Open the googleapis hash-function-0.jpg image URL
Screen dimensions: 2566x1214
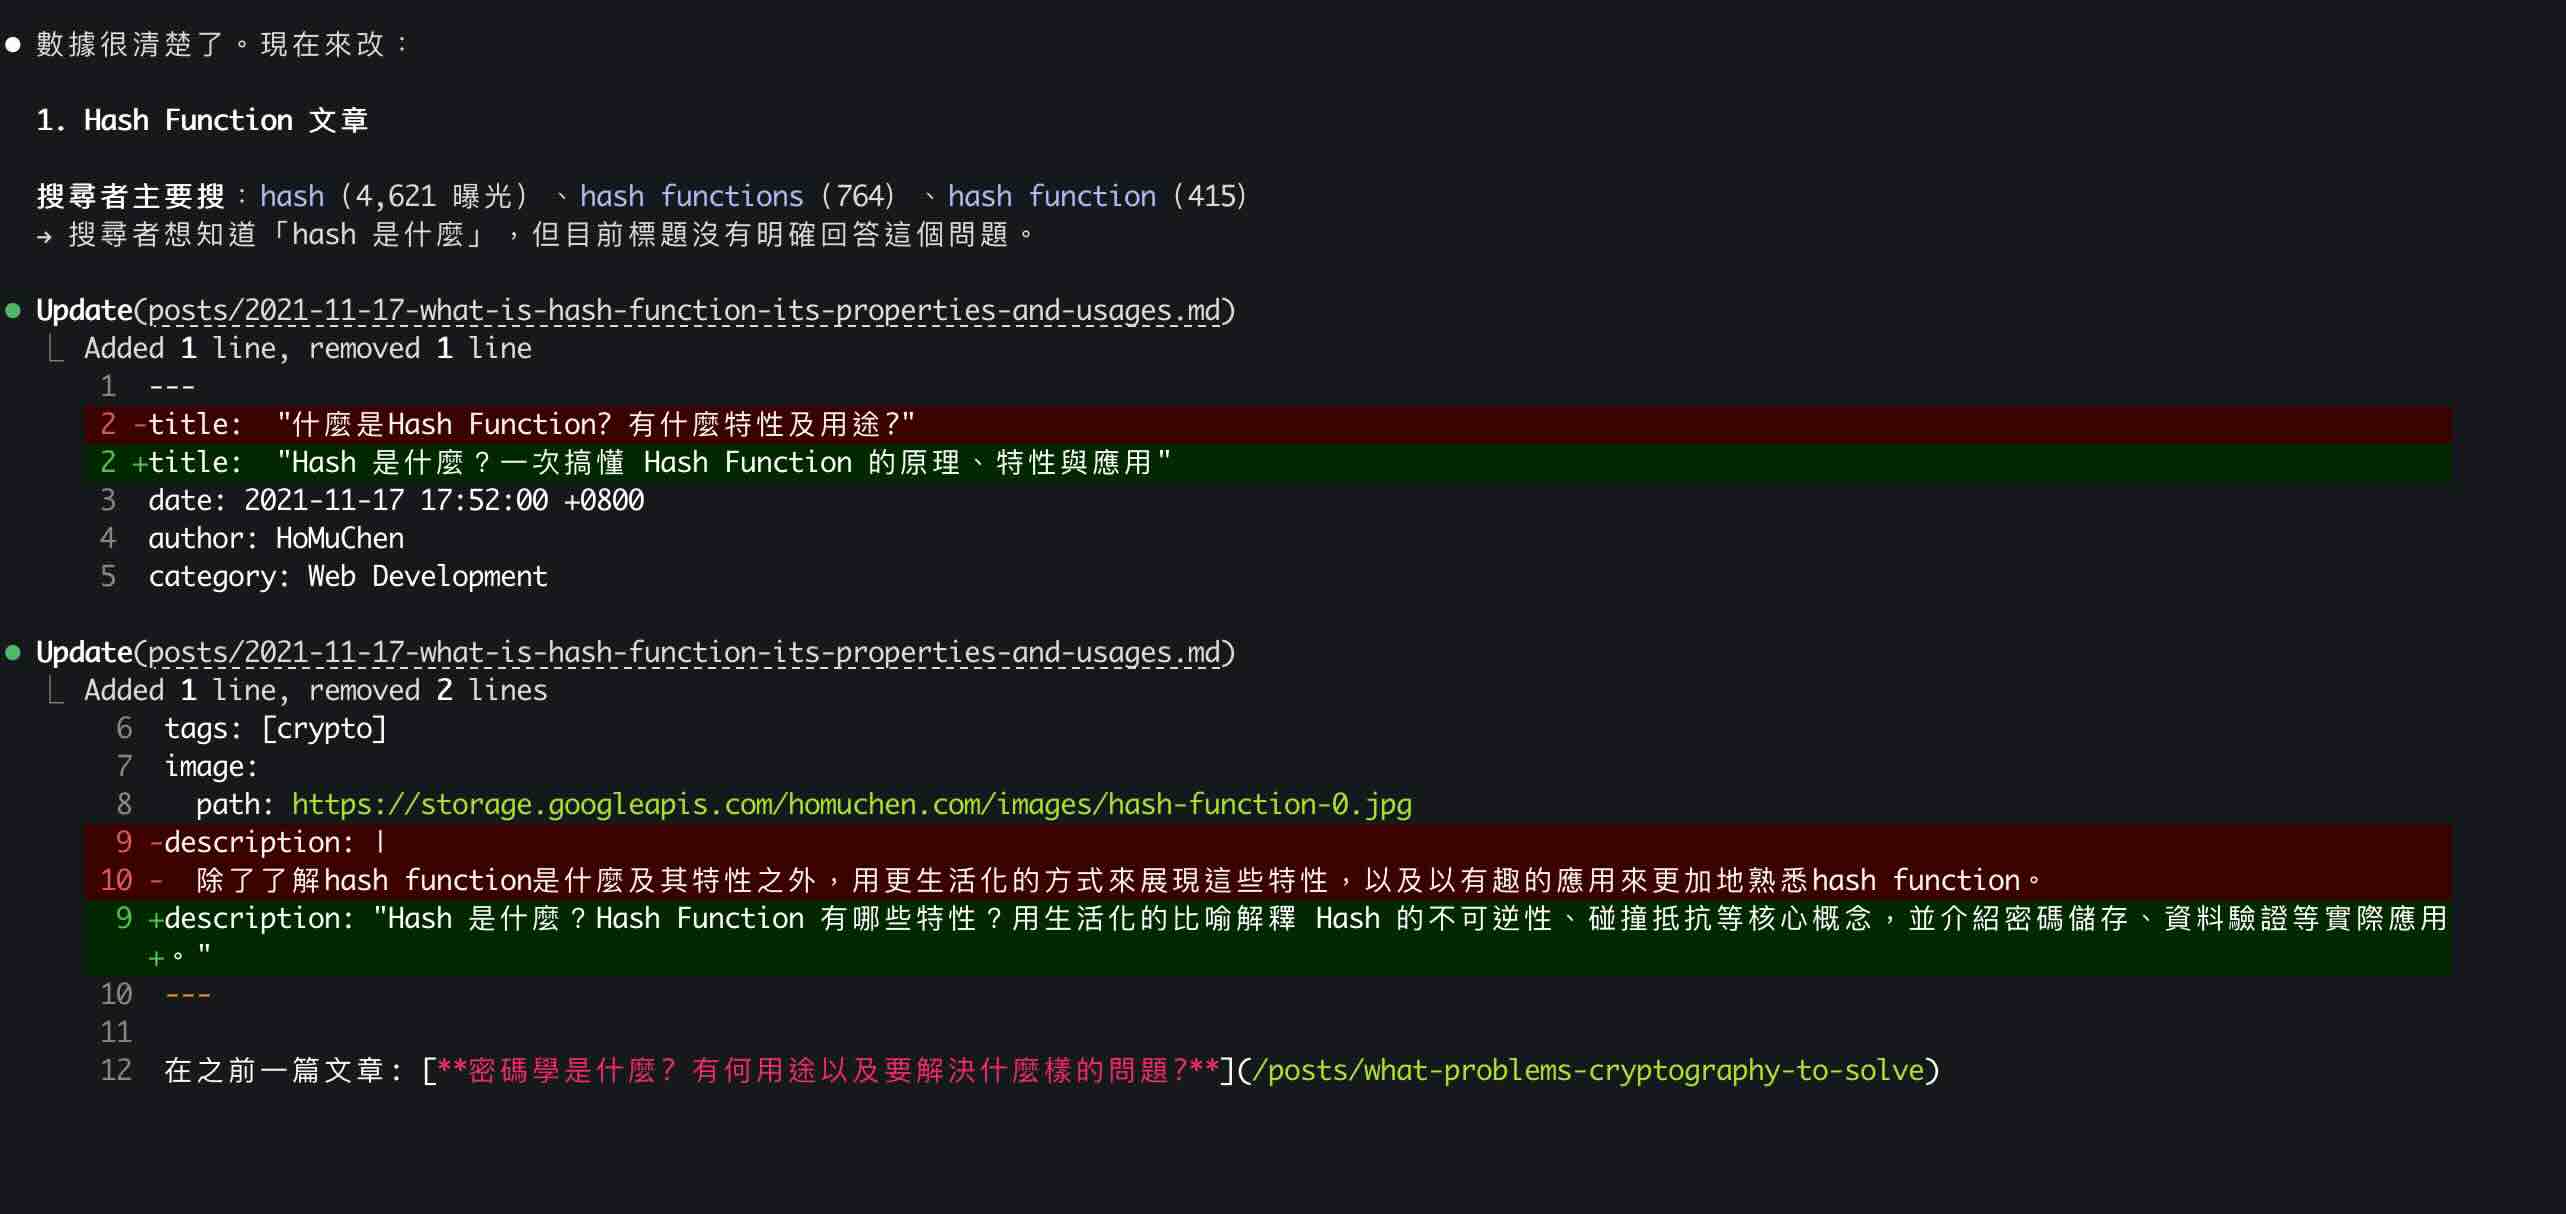[851, 804]
